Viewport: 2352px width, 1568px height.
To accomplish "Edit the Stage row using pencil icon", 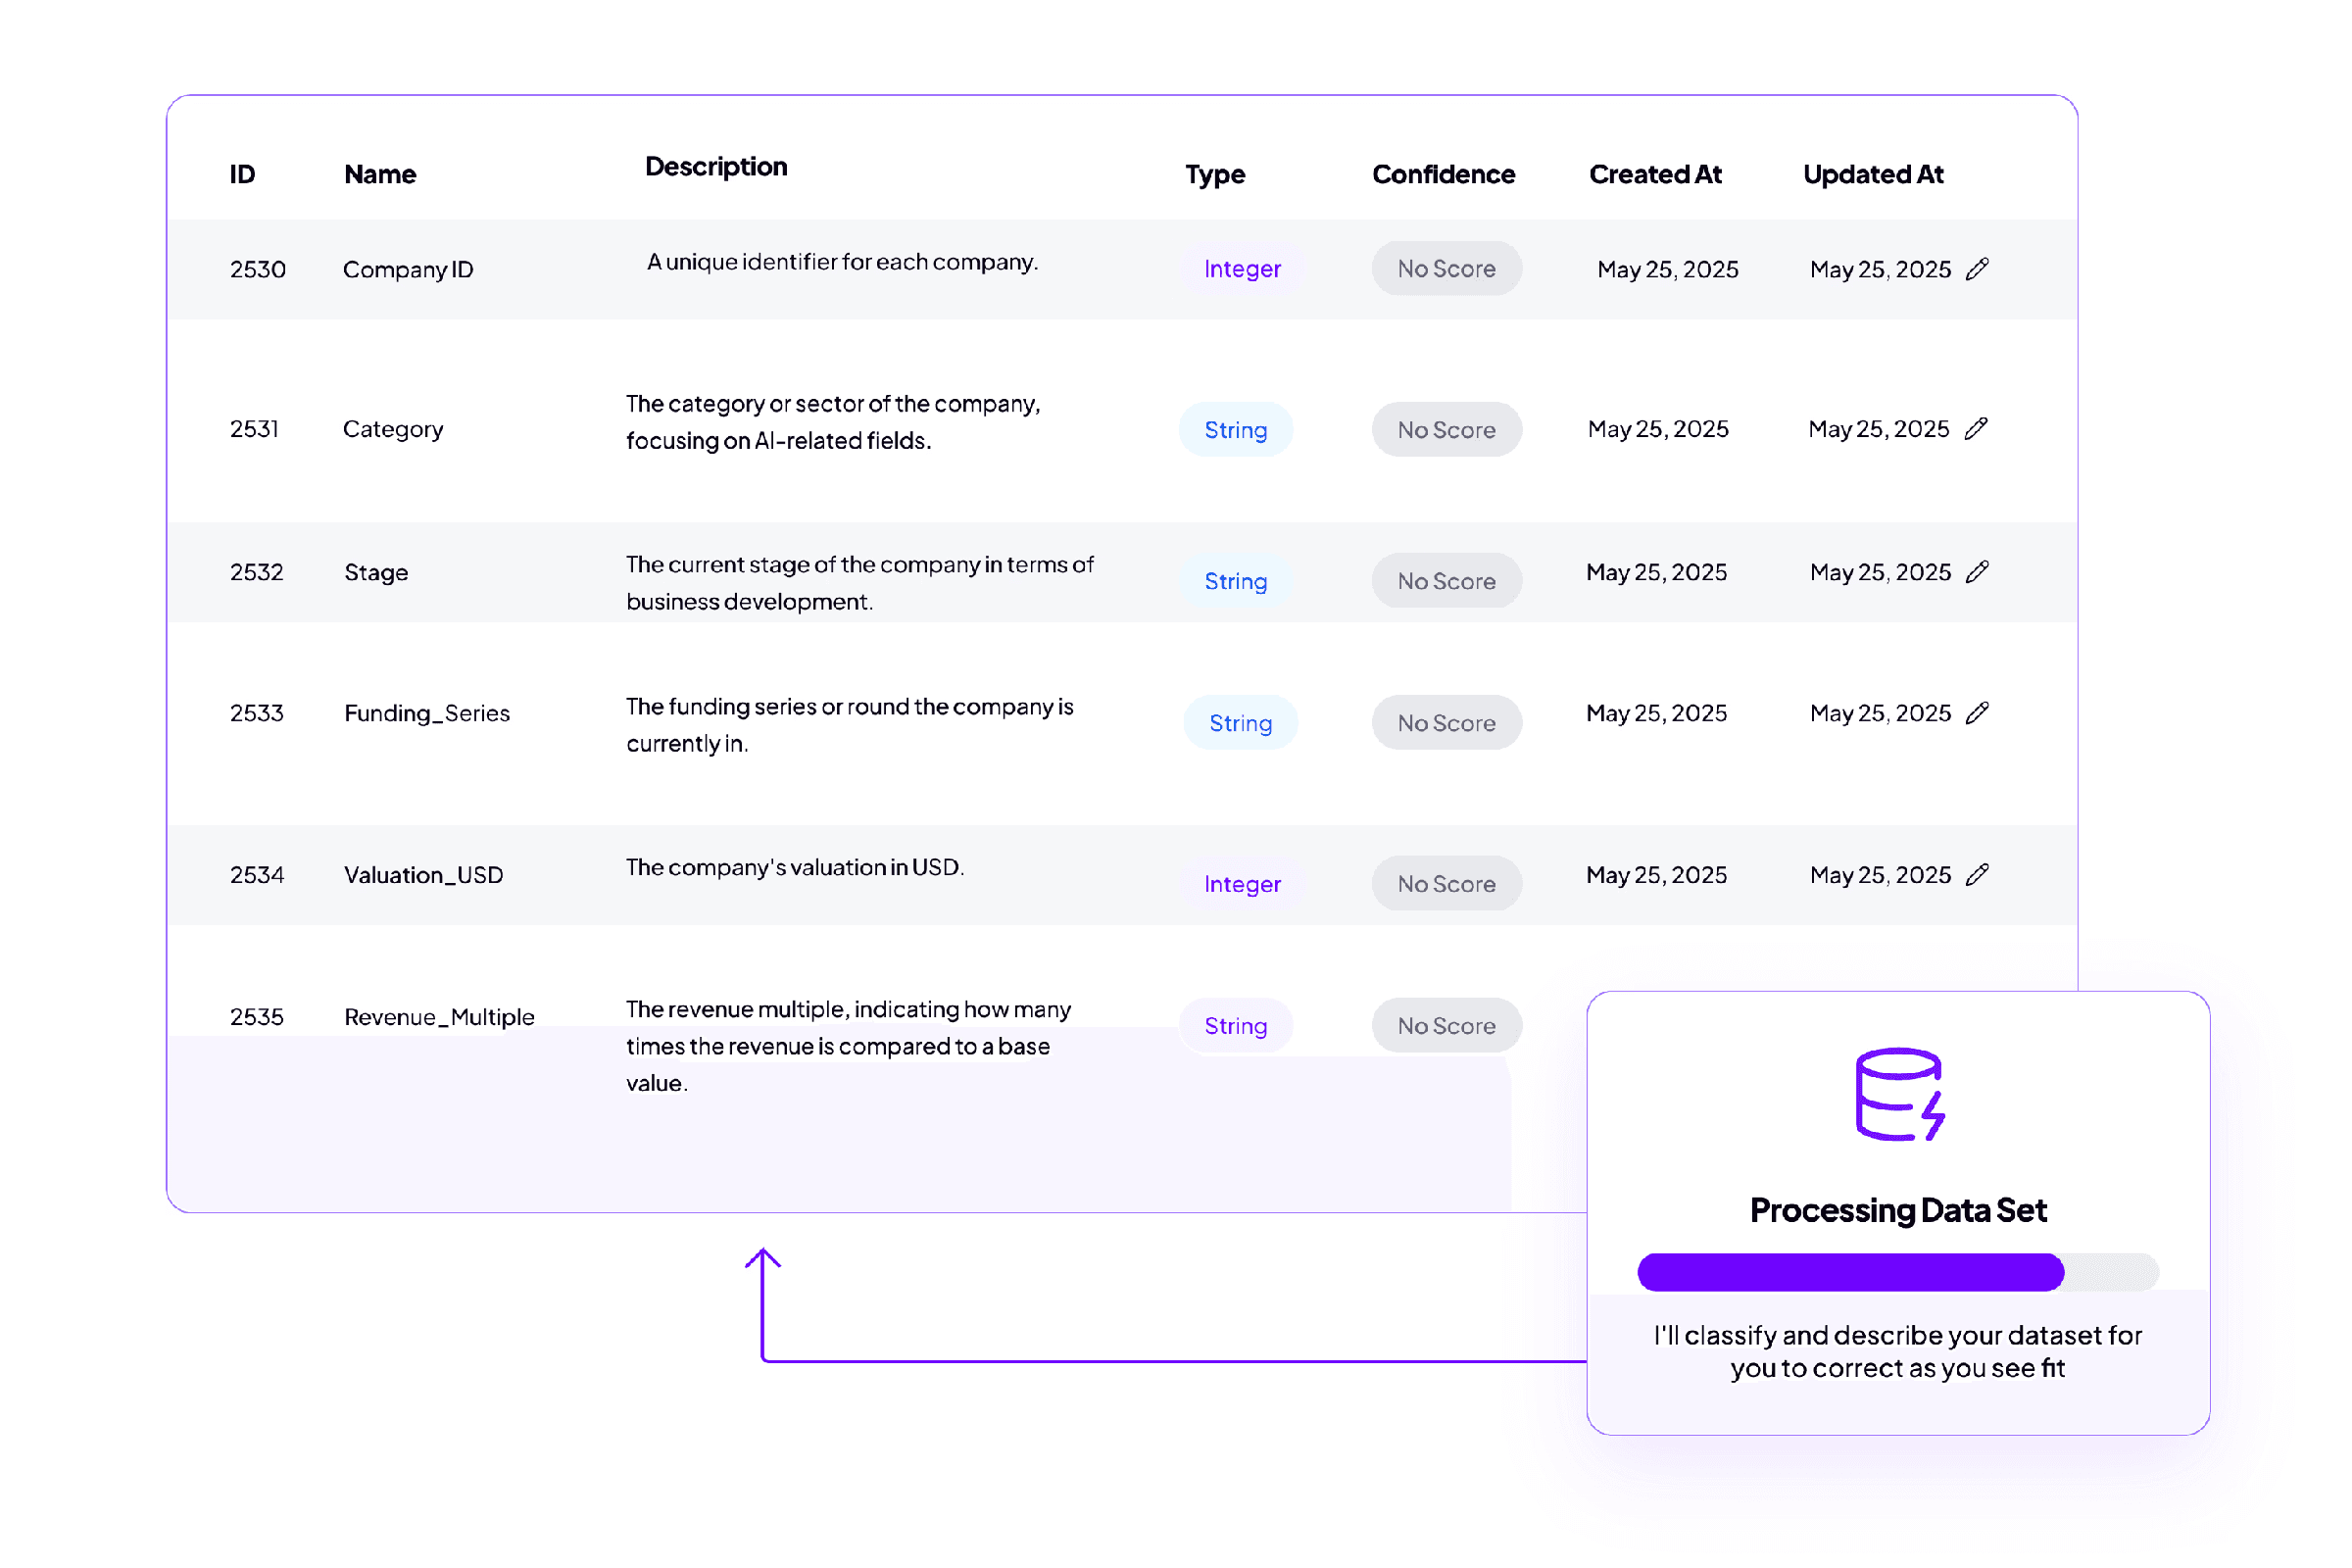I will point(1977,572).
